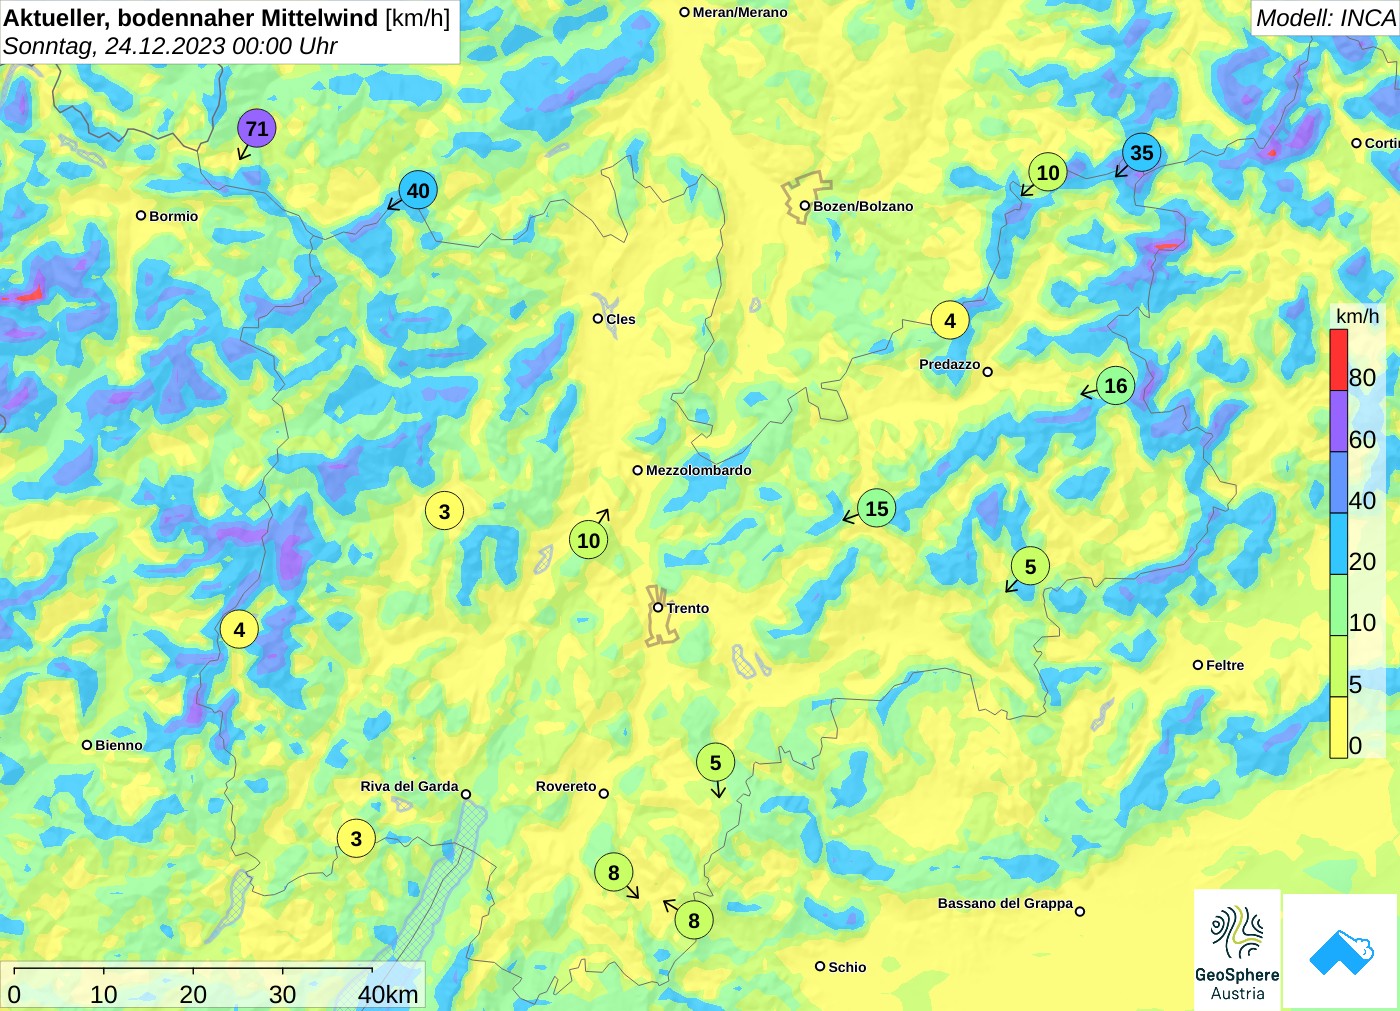1400x1011 pixels.
Task: Click the yellow 3 marker near Riva del Garda
Action: click(x=356, y=838)
